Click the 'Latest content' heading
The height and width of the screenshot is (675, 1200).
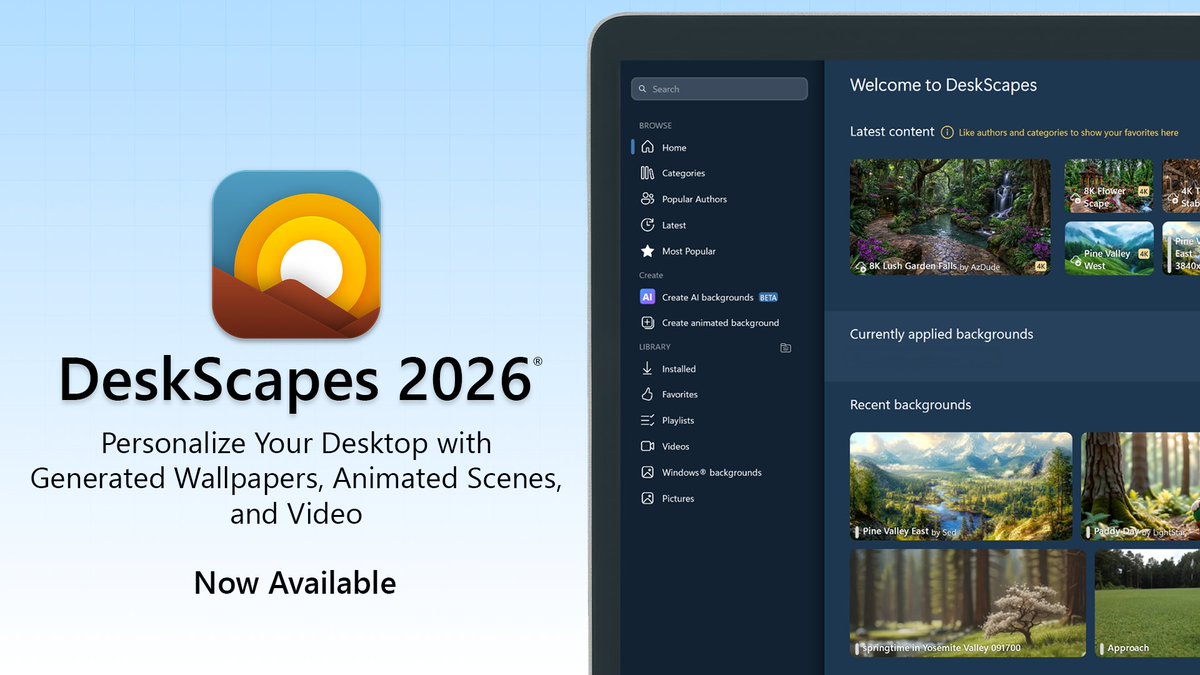(892, 131)
